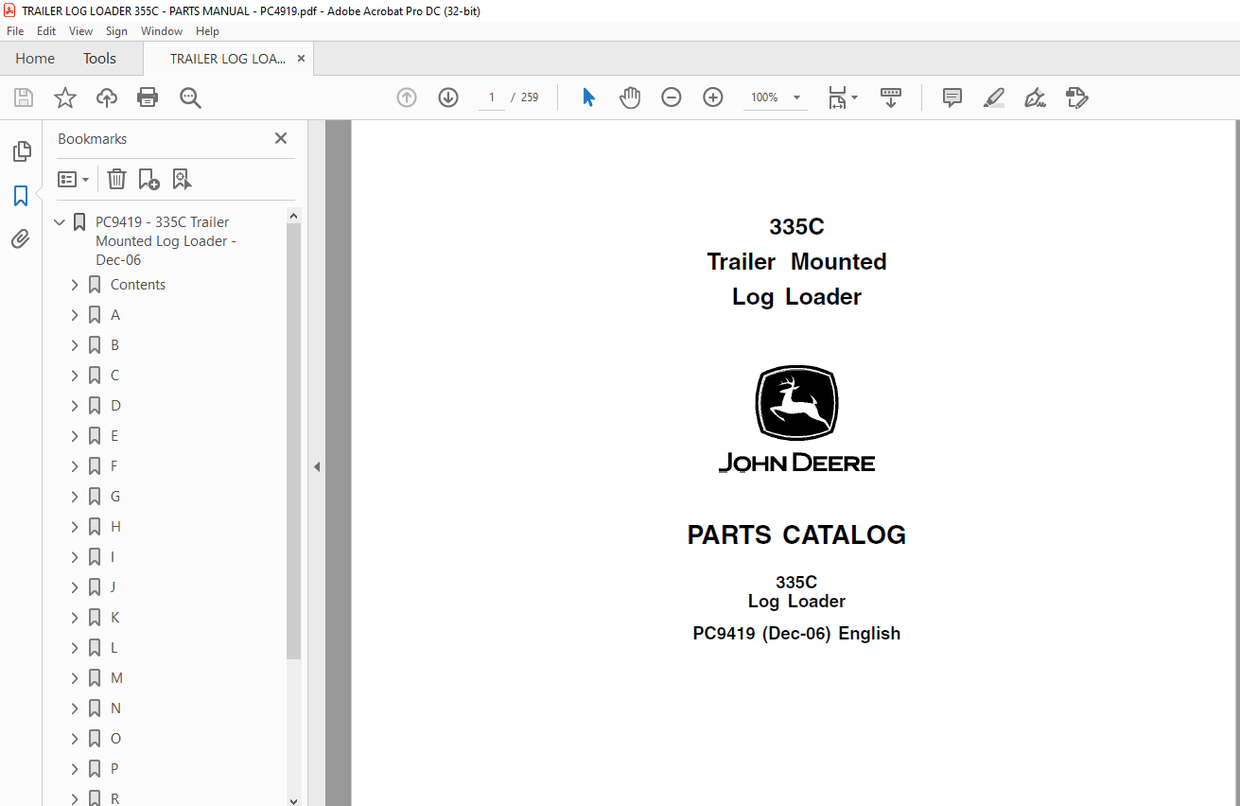Select the Hand tool in toolbar
Image resolution: width=1240 pixels, height=806 pixels.
[x=630, y=97]
